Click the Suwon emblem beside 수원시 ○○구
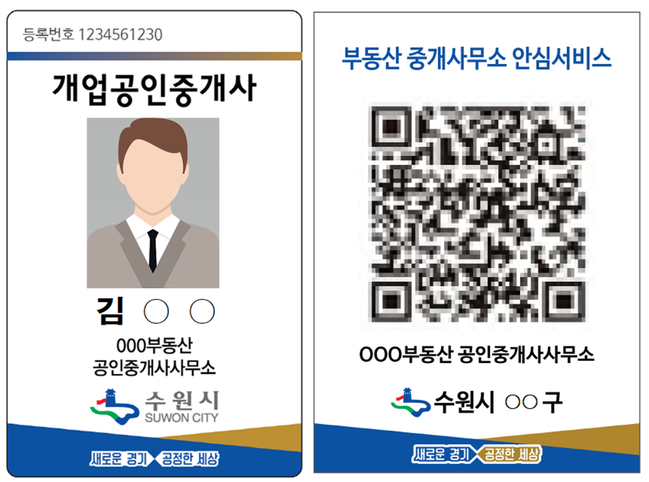The width and height of the screenshot is (649, 482). click(x=410, y=402)
